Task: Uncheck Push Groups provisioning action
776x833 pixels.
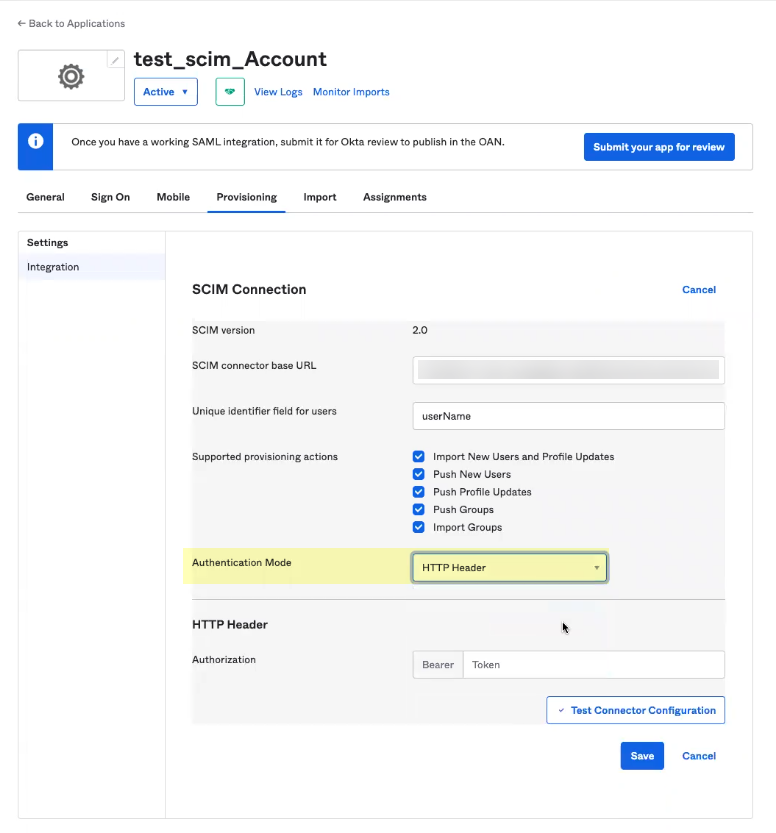Action: 419,509
